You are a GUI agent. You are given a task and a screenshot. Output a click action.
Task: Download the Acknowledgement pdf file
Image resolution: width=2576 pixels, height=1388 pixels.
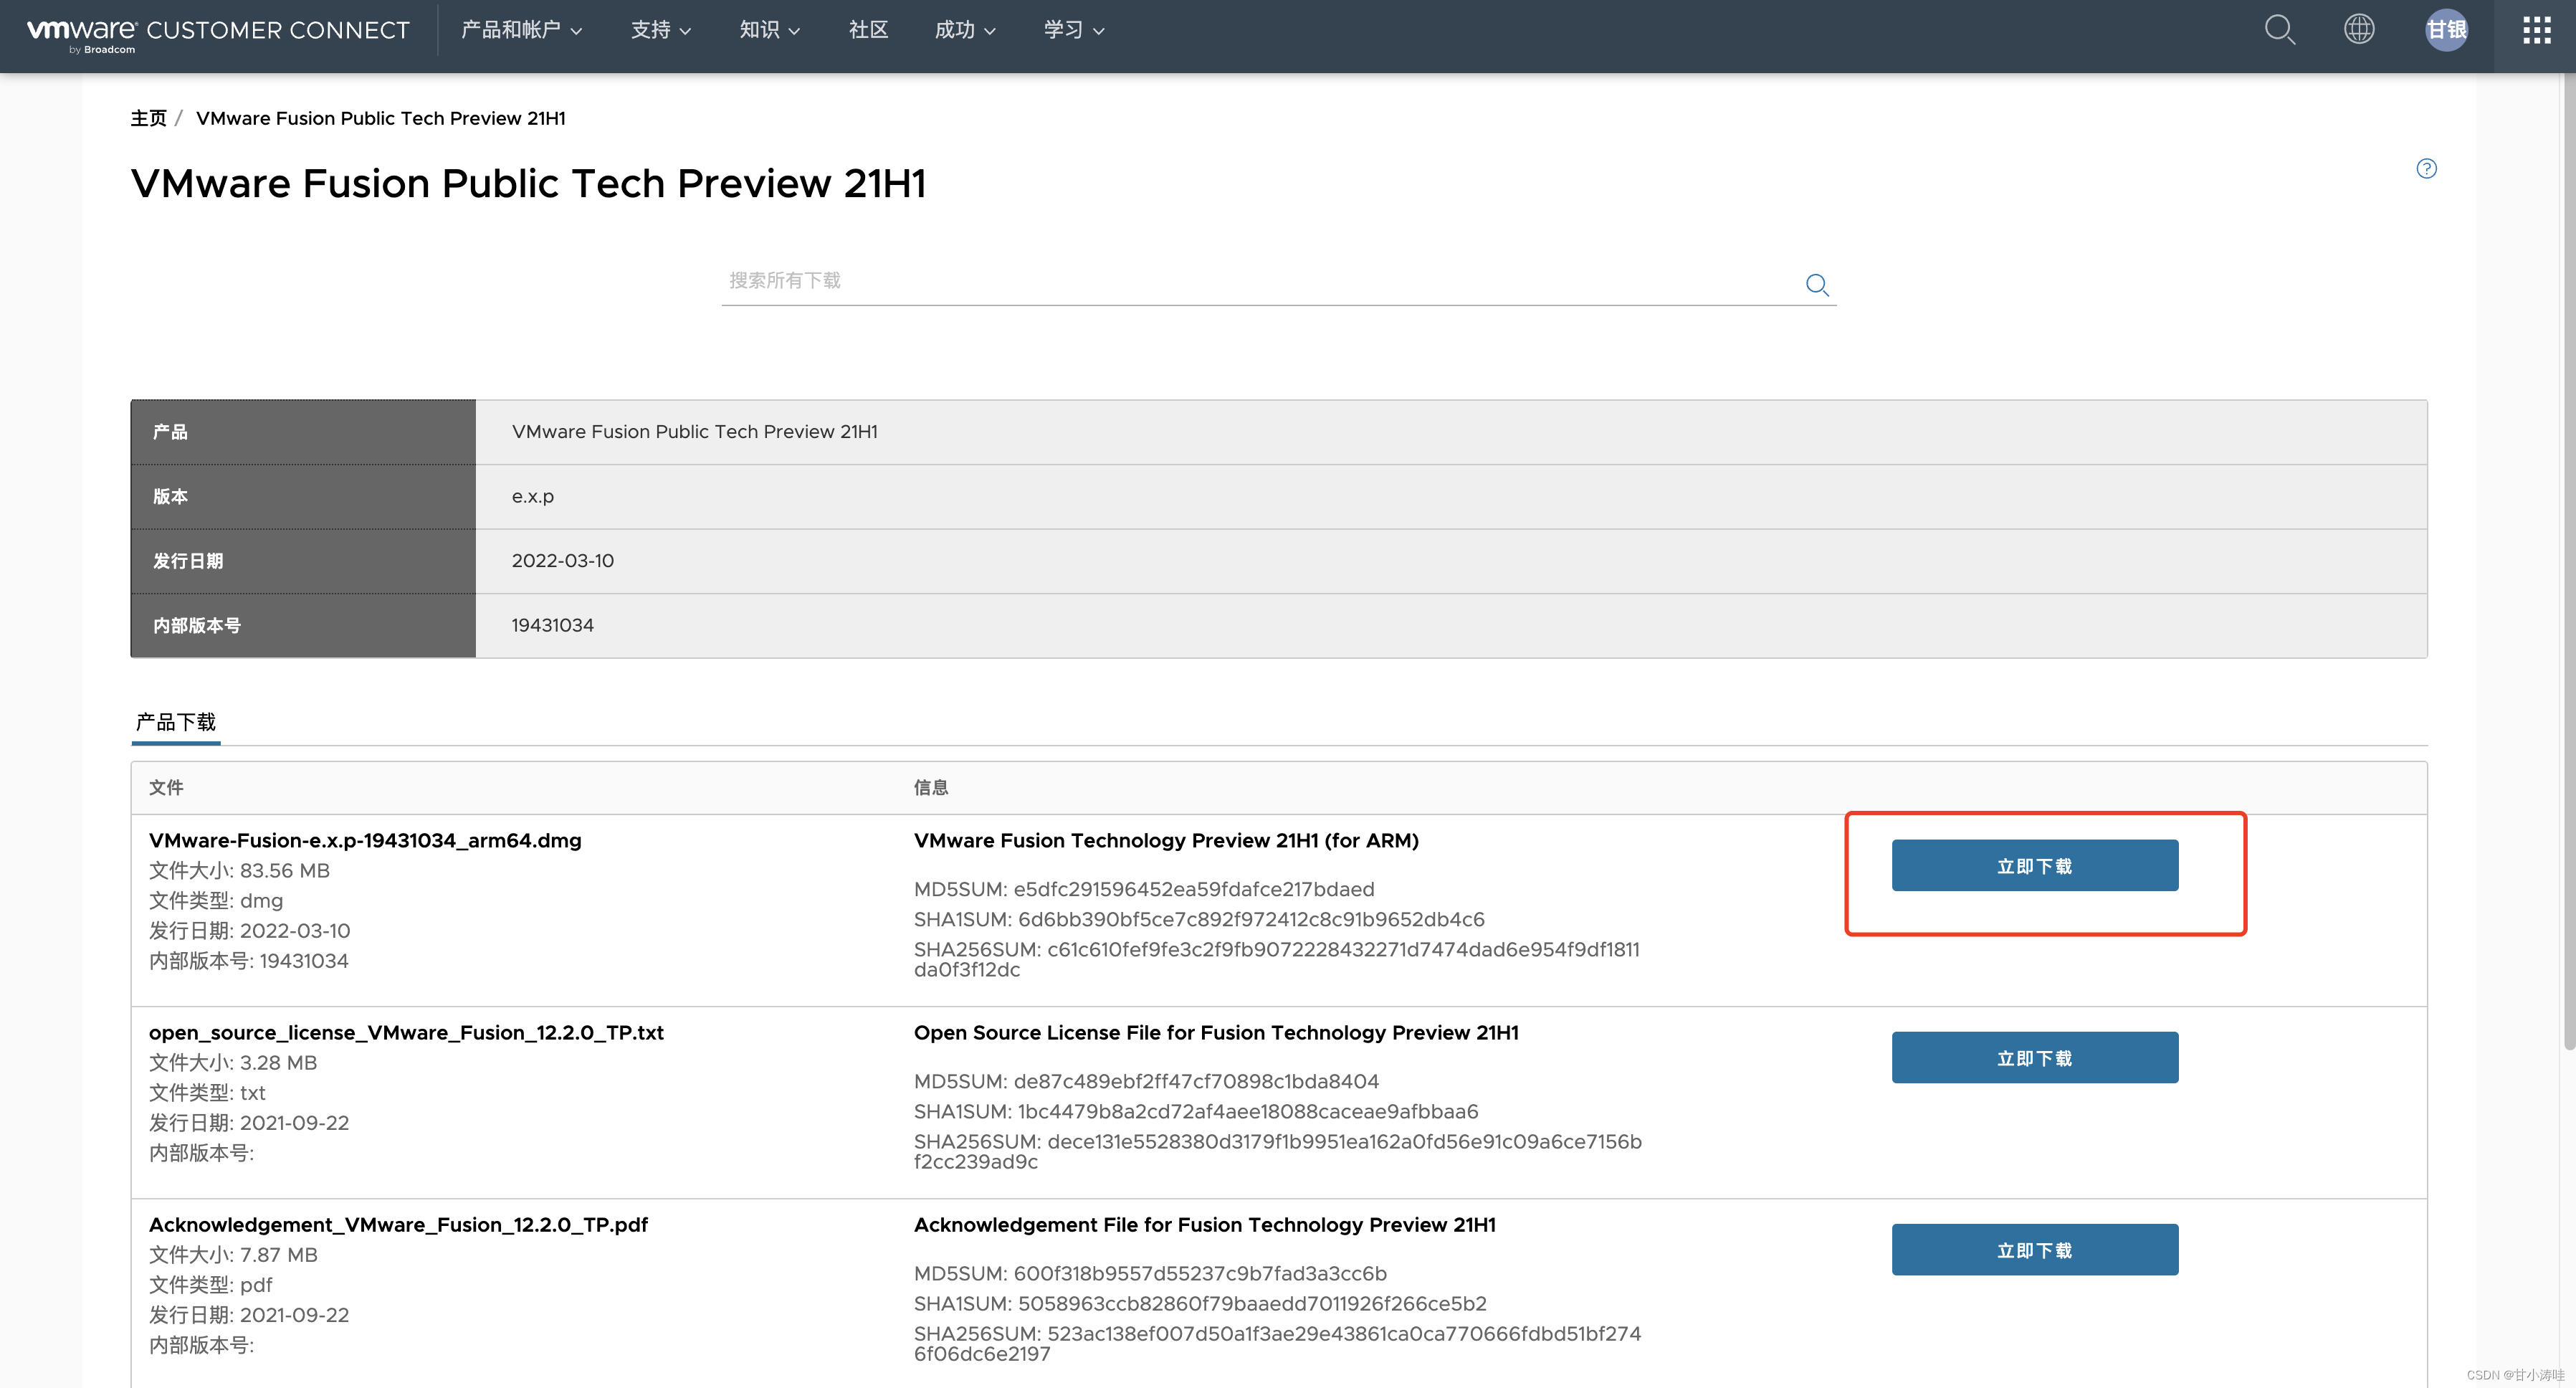click(2034, 1249)
